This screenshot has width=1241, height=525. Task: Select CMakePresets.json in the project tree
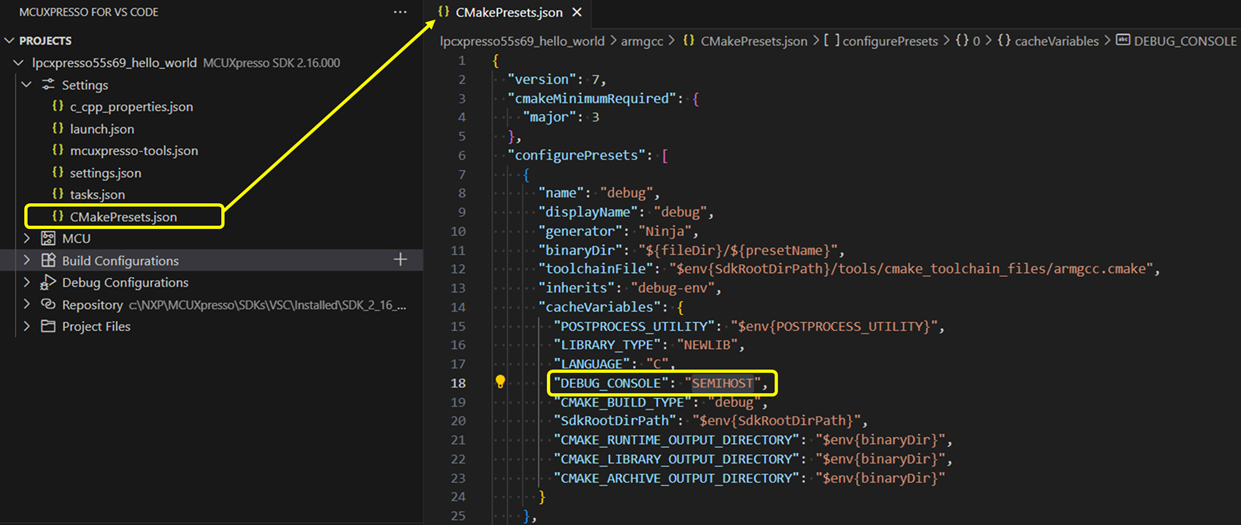123,217
